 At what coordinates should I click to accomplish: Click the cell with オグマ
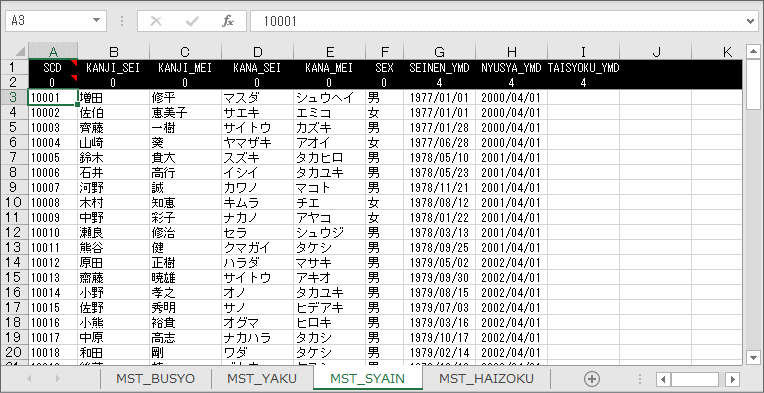(x=257, y=322)
